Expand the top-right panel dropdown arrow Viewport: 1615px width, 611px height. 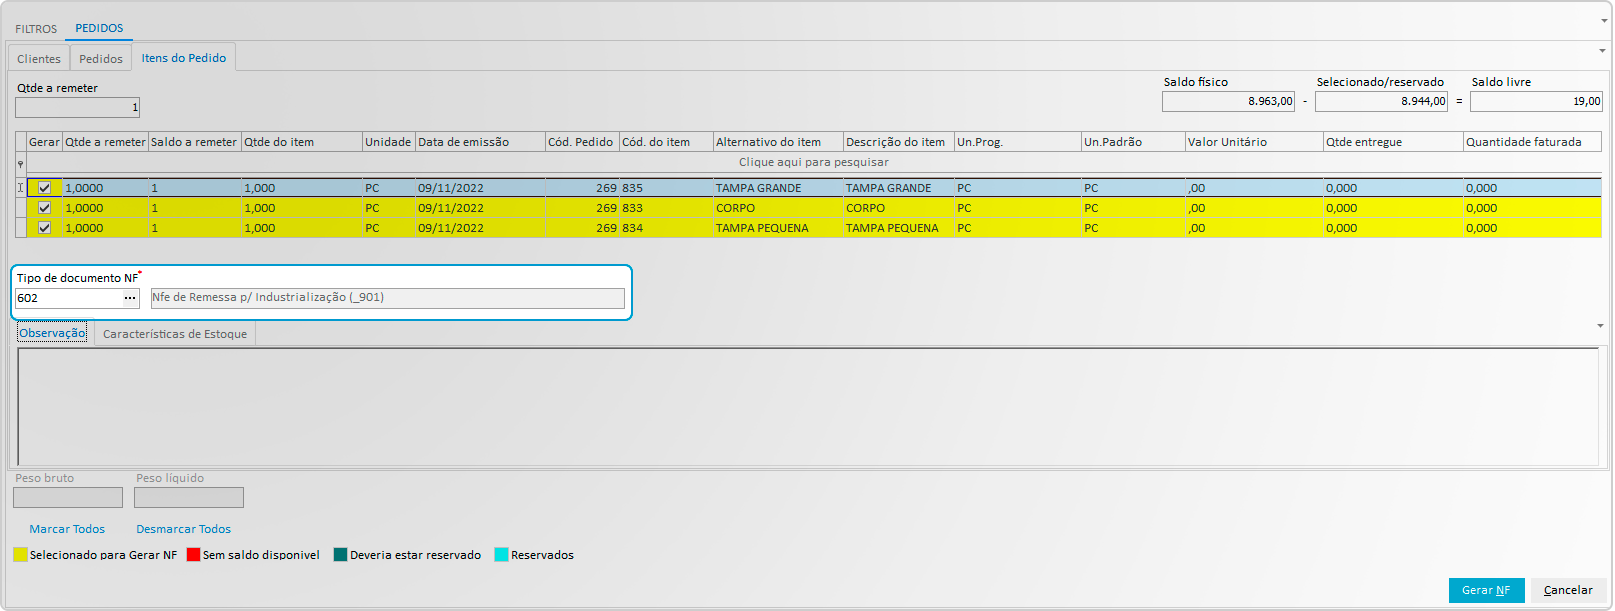coord(1604,21)
